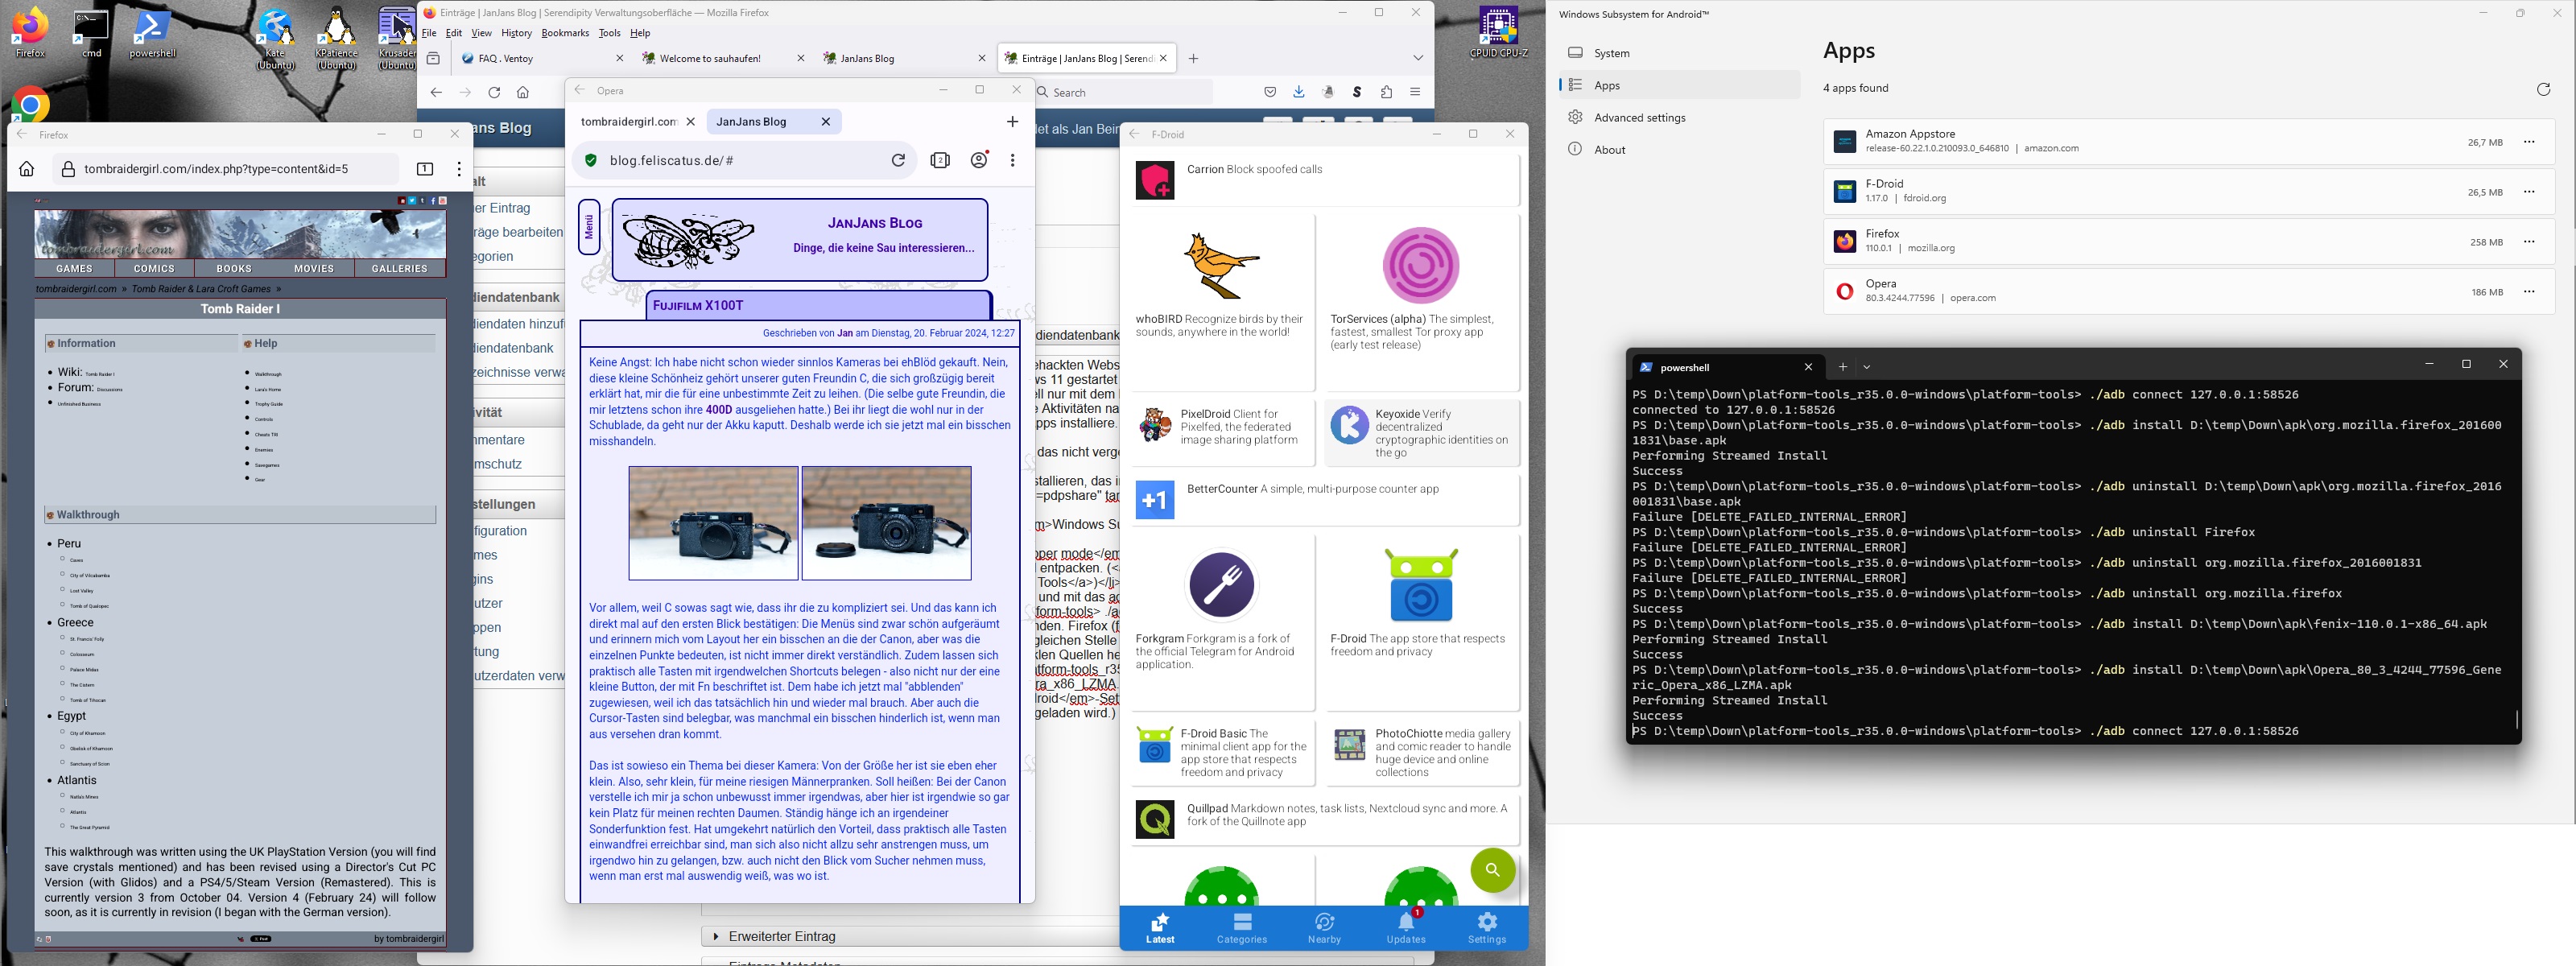Open Settings in F-Droid bottom bar

[1487, 928]
